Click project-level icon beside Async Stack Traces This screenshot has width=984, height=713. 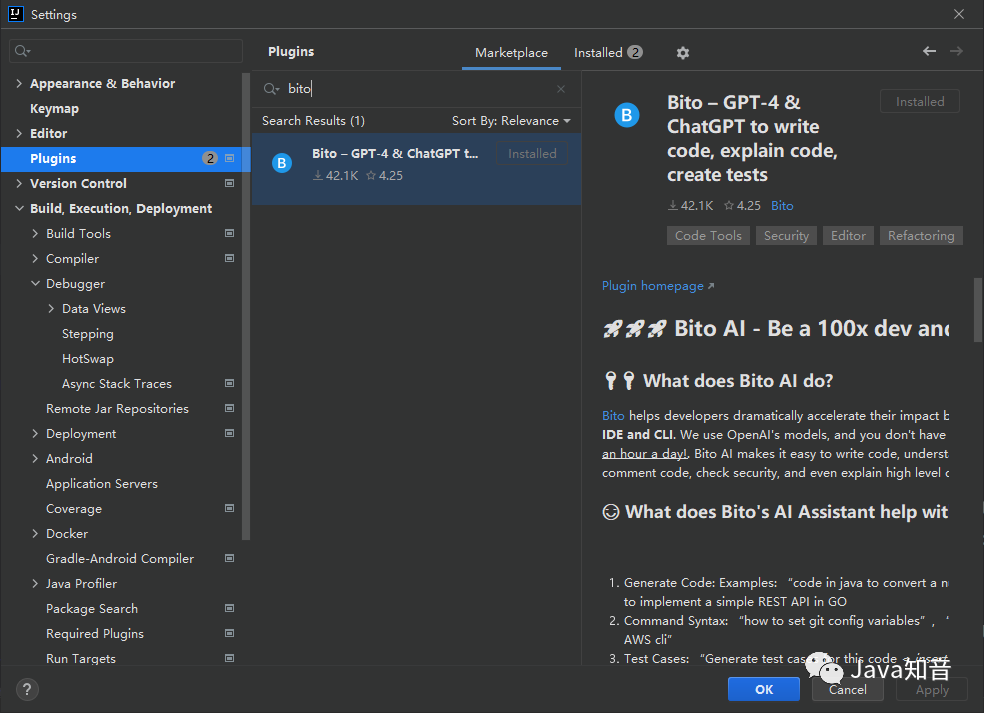pyautogui.click(x=230, y=383)
